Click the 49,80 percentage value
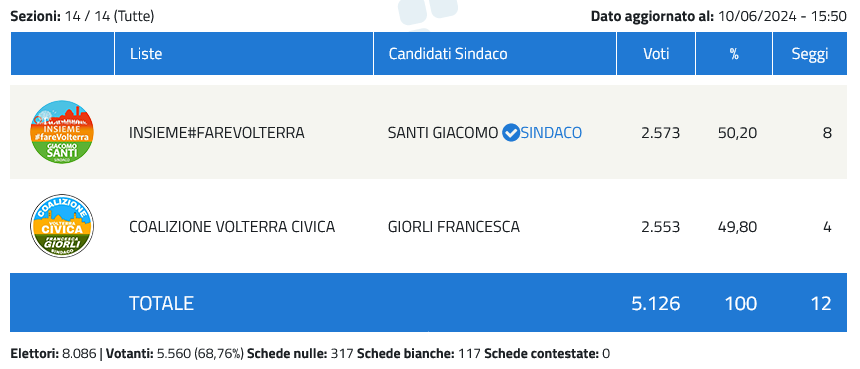 738,226
